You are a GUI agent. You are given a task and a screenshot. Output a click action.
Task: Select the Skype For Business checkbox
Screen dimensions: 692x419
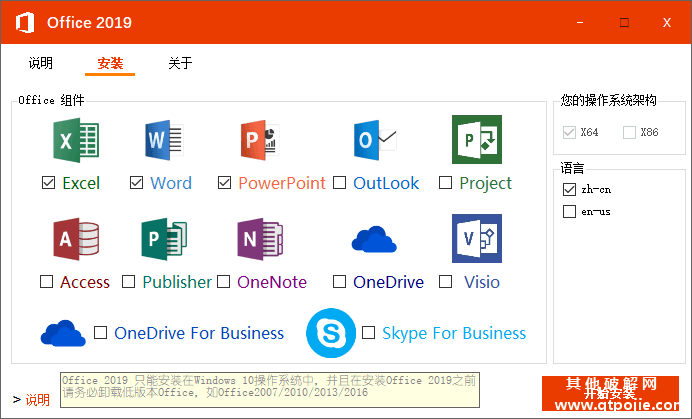coord(369,332)
